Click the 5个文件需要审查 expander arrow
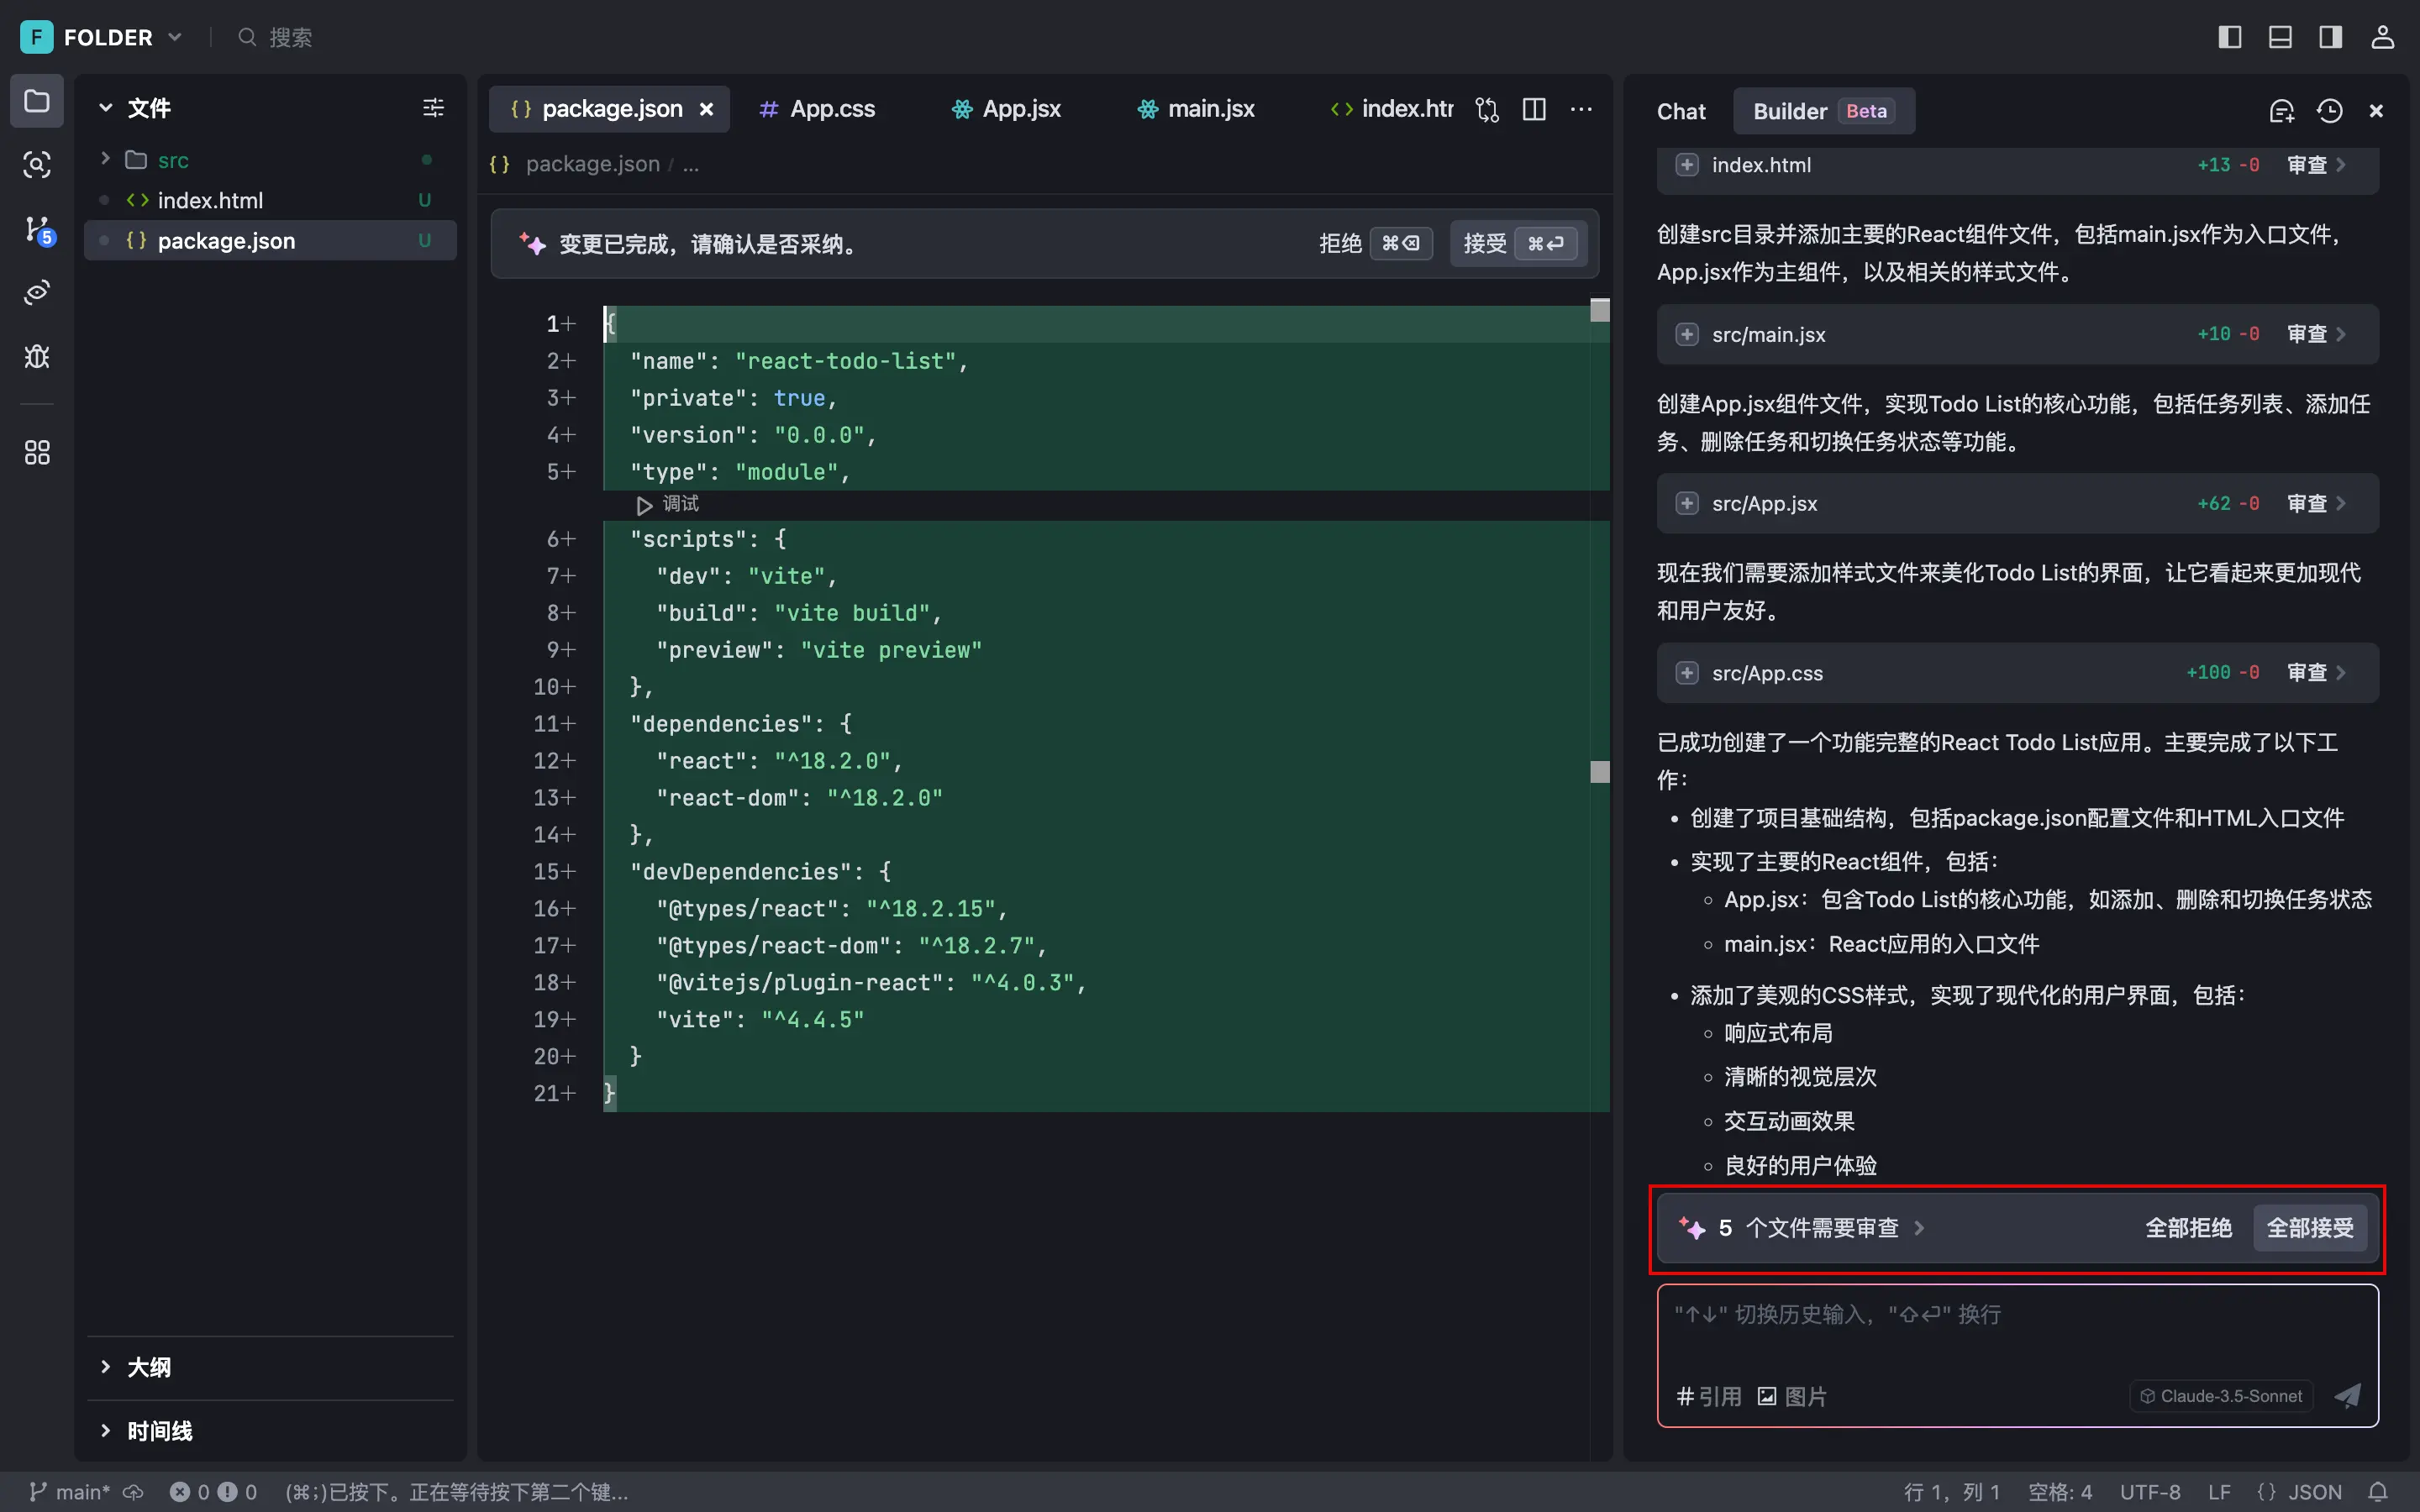This screenshot has height=1512, width=2420. 1920,1228
